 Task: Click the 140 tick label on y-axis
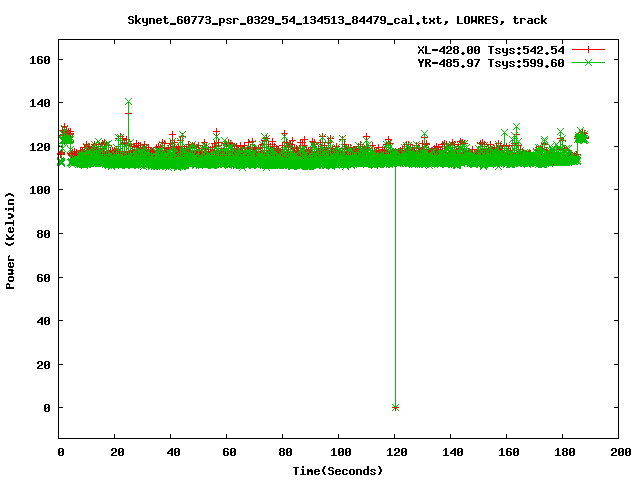[x=40, y=103]
